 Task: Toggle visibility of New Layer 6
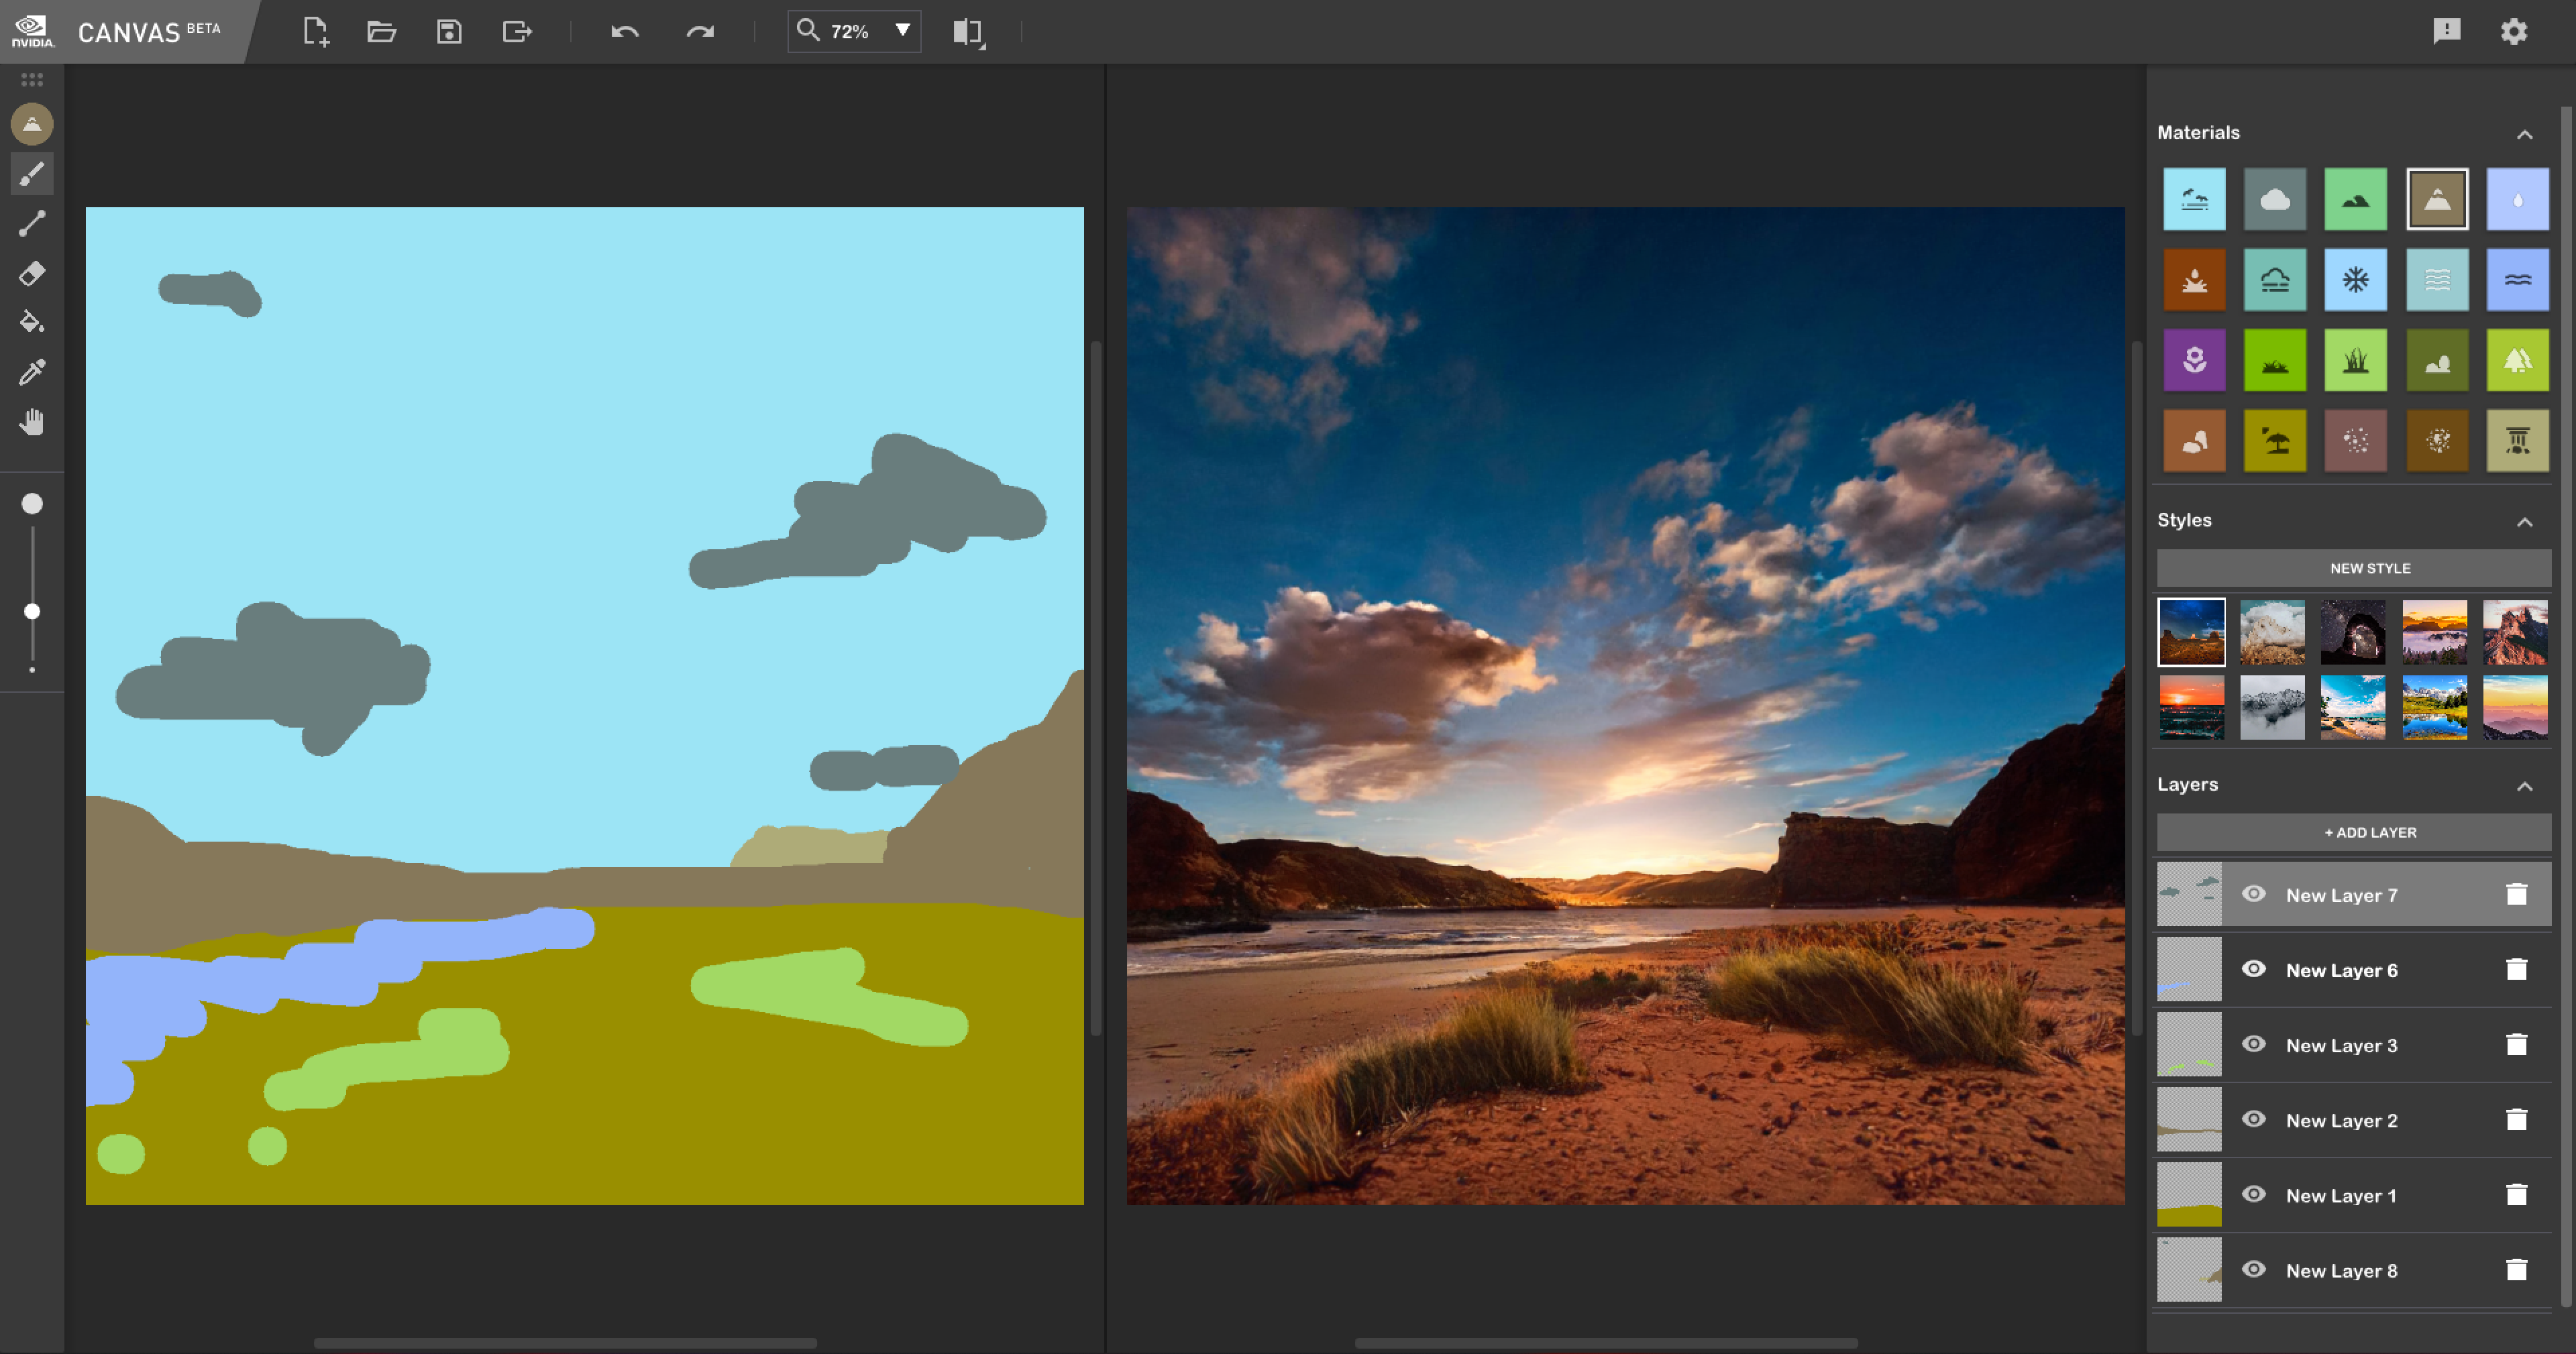pyautogui.click(x=2251, y=968)
